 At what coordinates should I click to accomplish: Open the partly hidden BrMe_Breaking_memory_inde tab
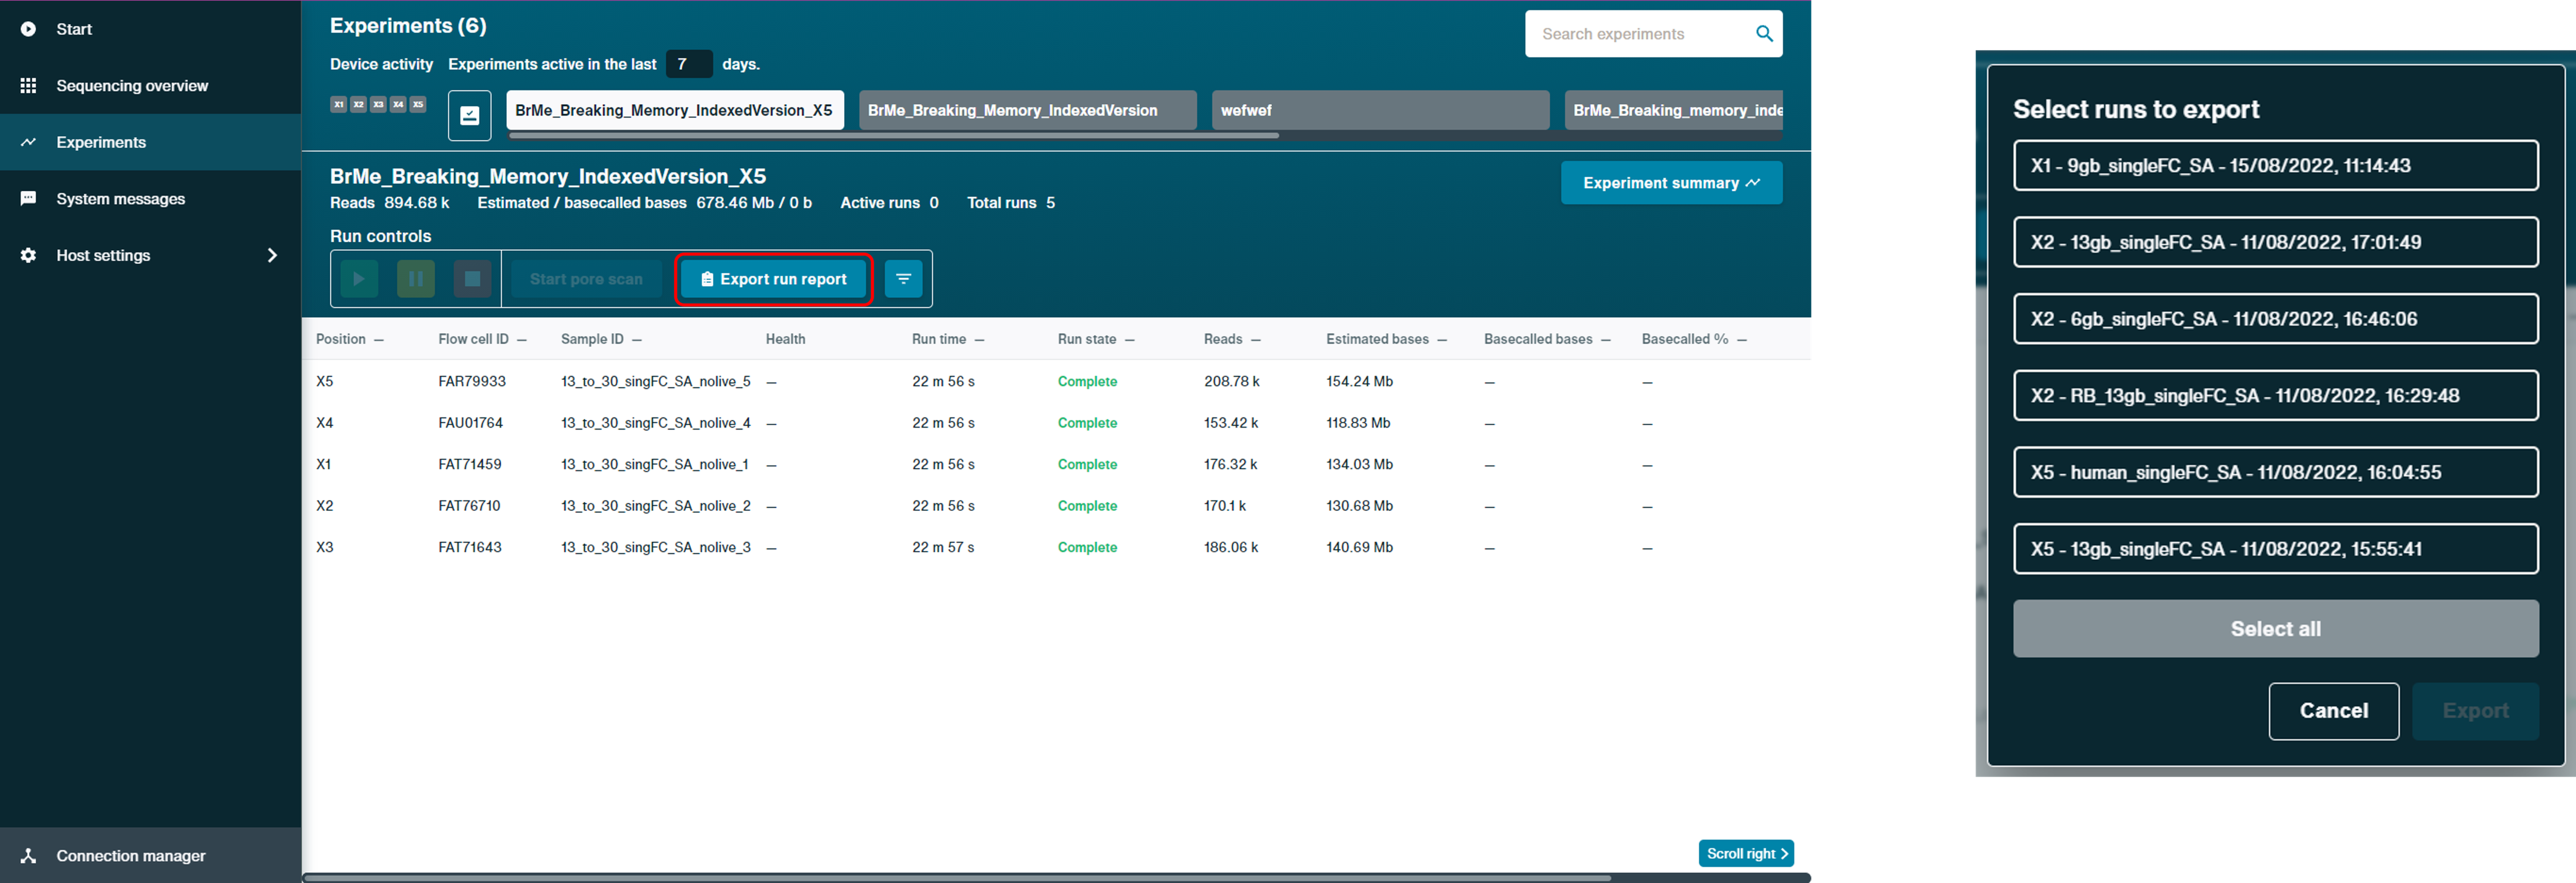1674,110
